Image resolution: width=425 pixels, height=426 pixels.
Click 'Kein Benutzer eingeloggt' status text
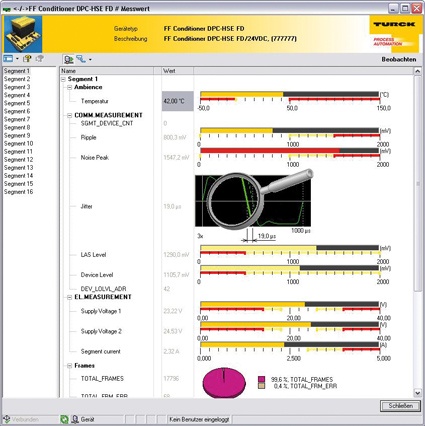(199, 419)
